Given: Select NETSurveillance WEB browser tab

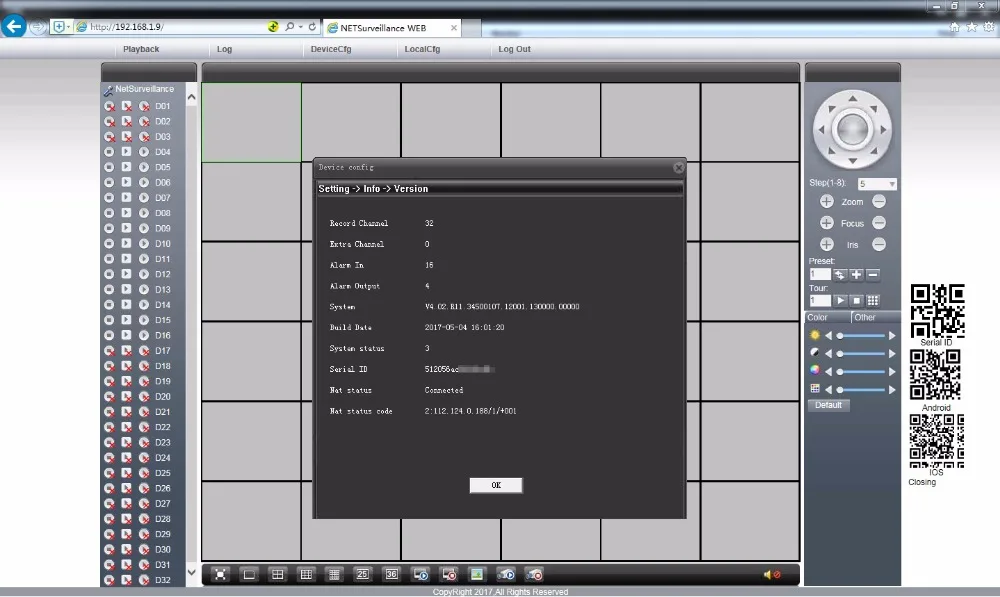Looking at the screenshot, I should [392, 28].
